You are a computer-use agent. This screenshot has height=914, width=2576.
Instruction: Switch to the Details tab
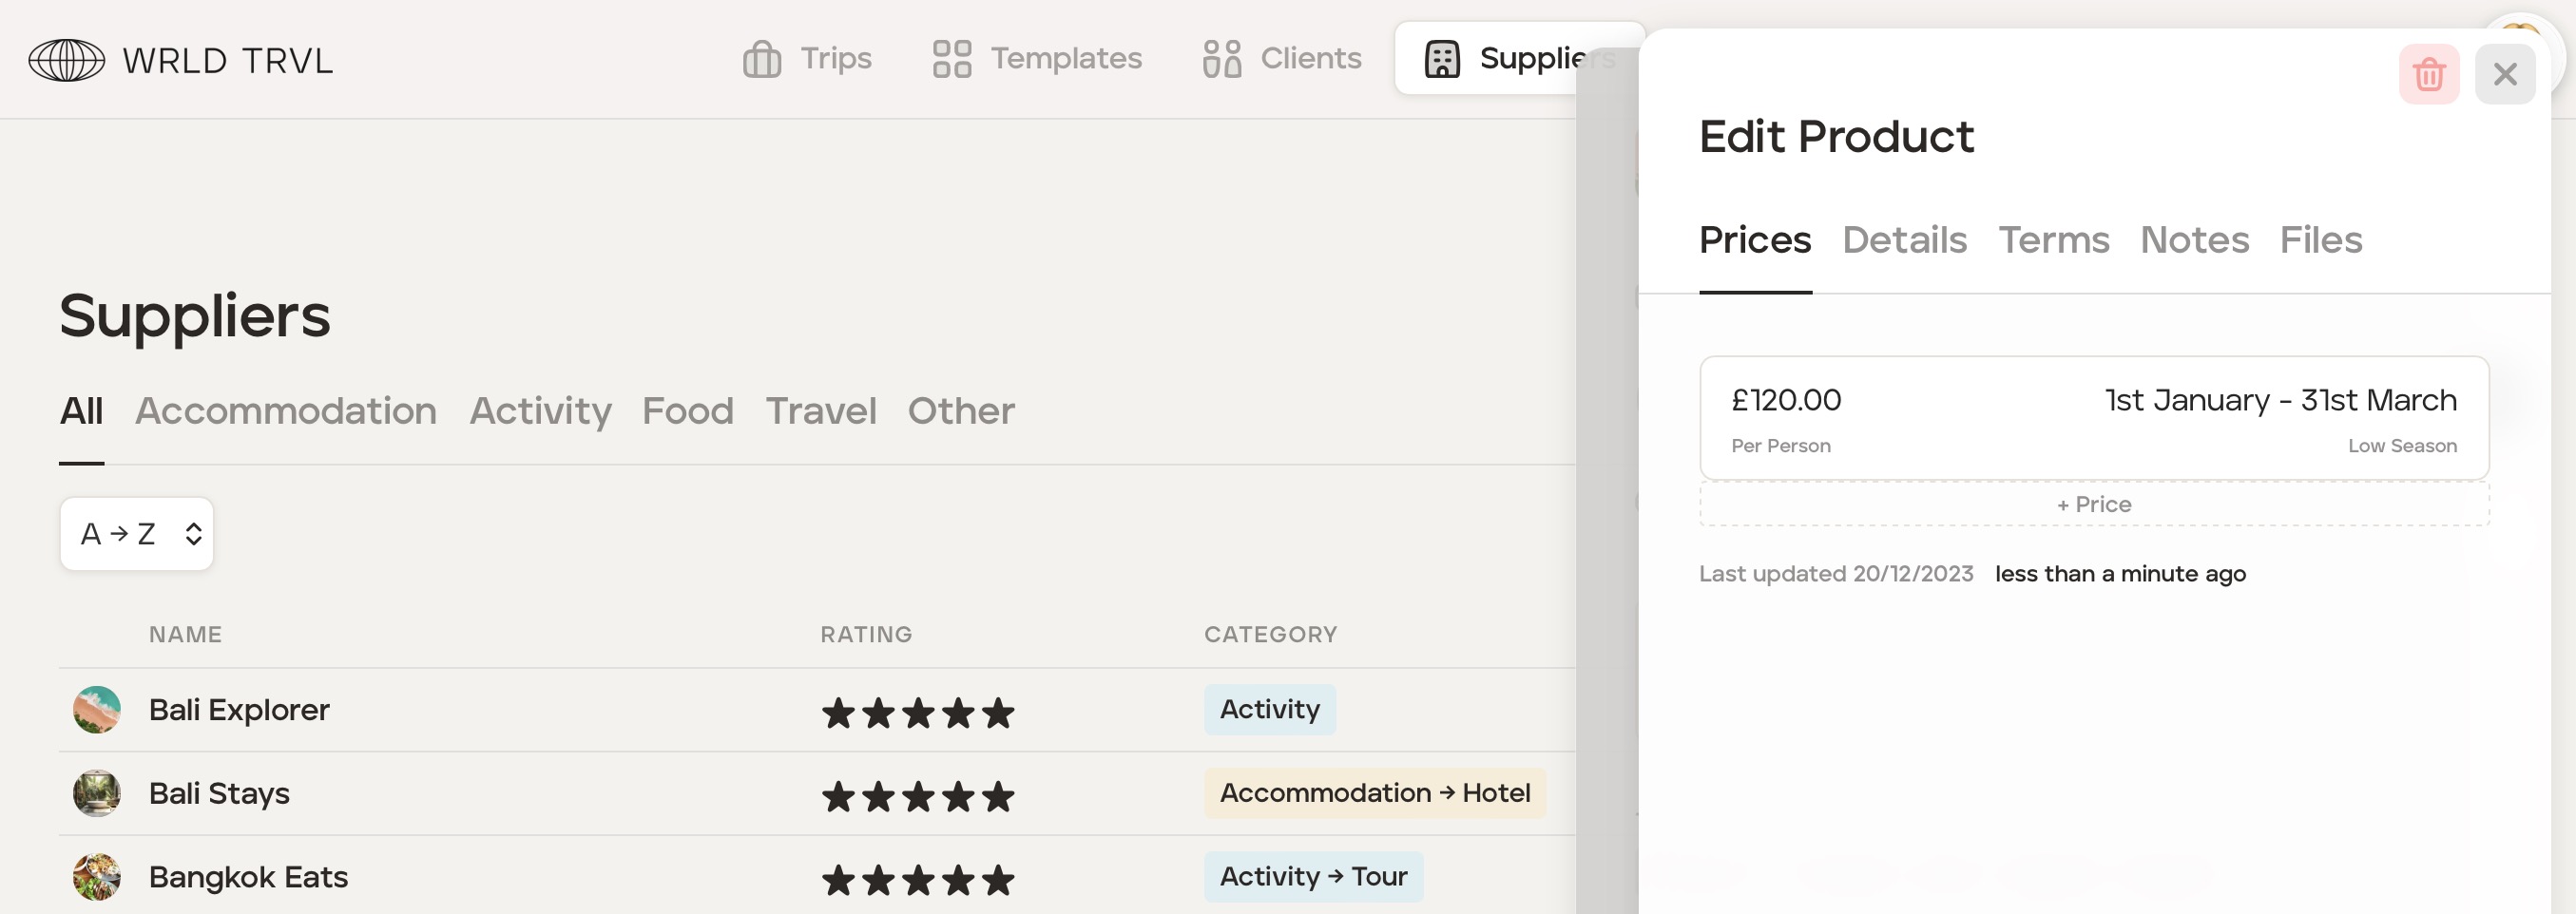(1904, 240)
